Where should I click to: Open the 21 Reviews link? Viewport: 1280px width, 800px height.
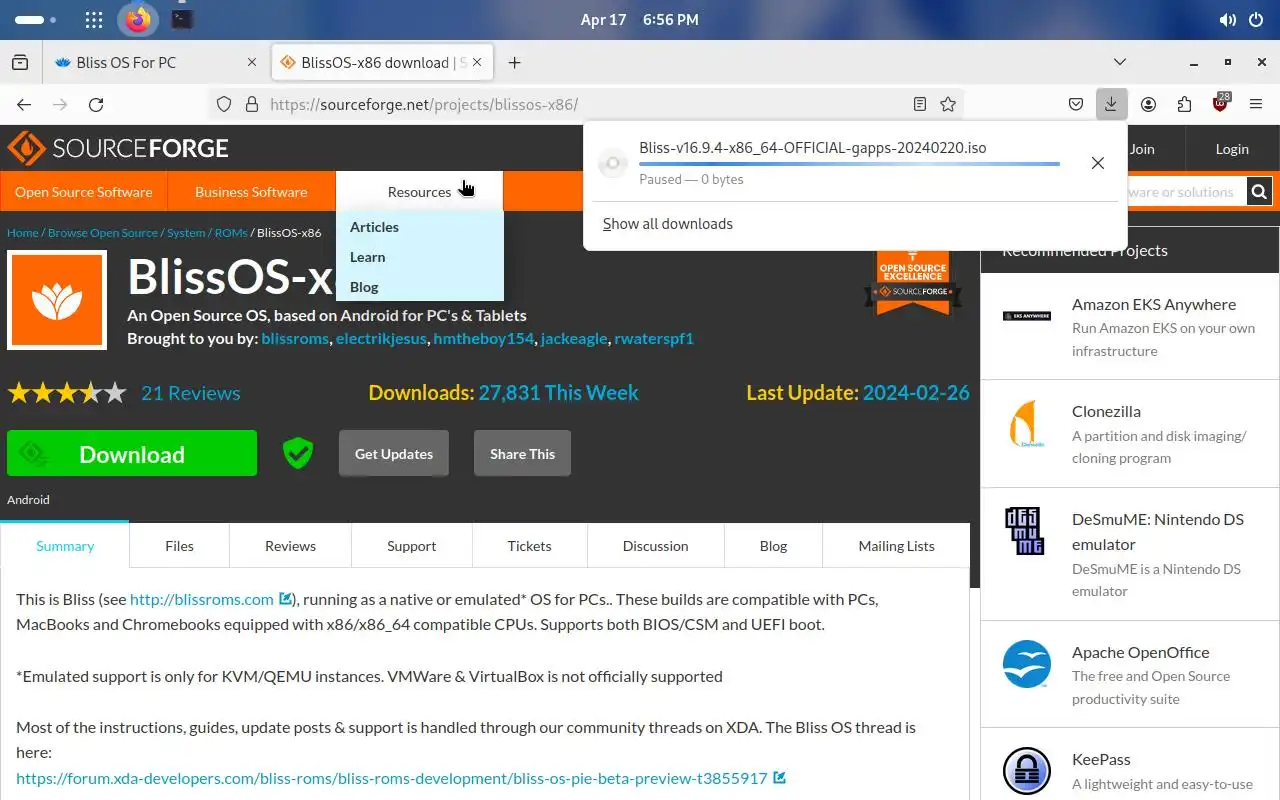(191, 393)
